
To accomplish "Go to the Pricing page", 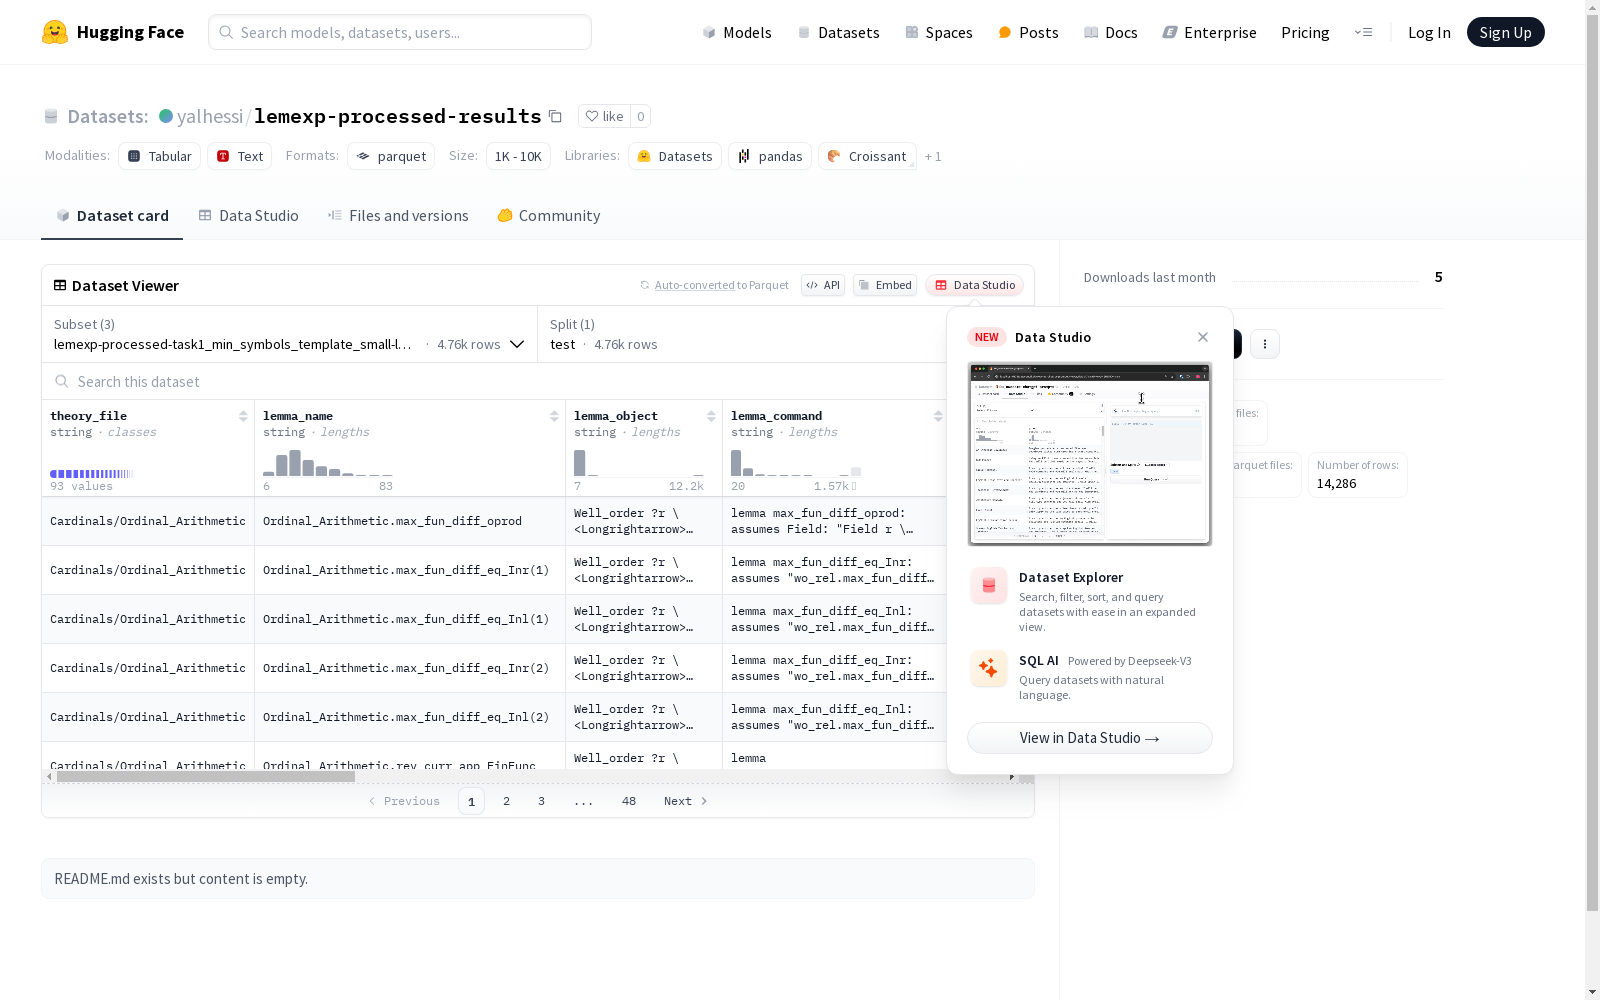I will (1305, 32).
